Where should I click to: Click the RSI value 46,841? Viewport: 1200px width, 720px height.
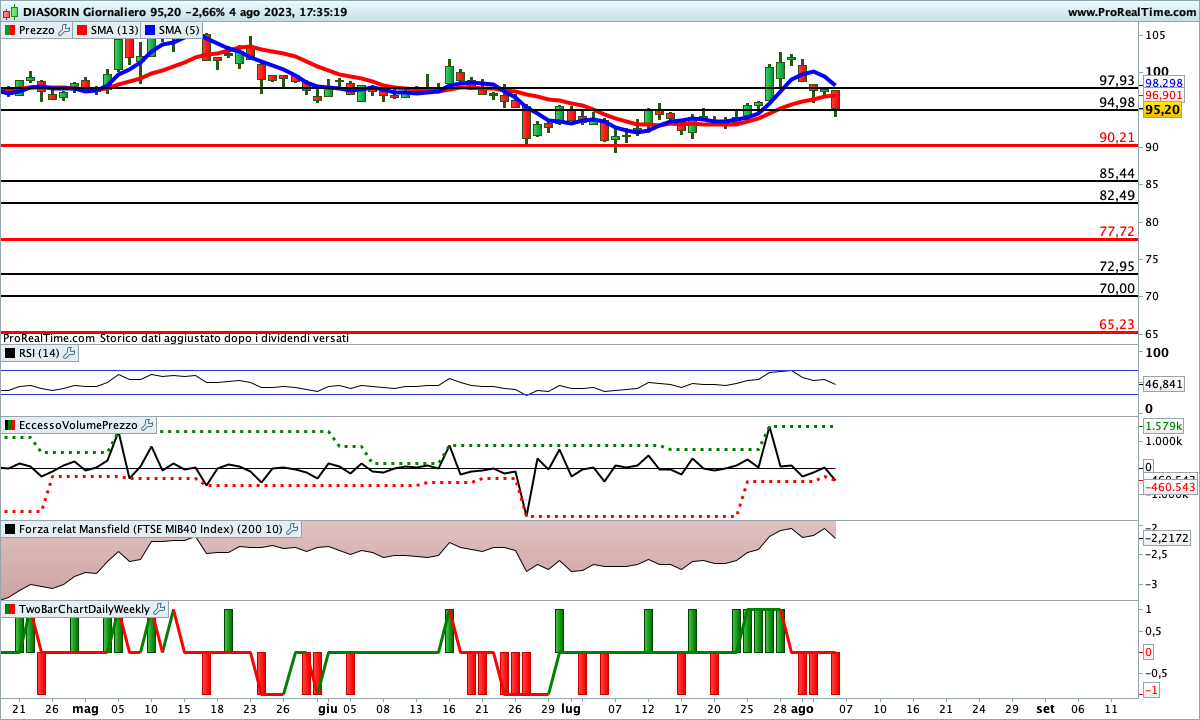point(1163,384)
